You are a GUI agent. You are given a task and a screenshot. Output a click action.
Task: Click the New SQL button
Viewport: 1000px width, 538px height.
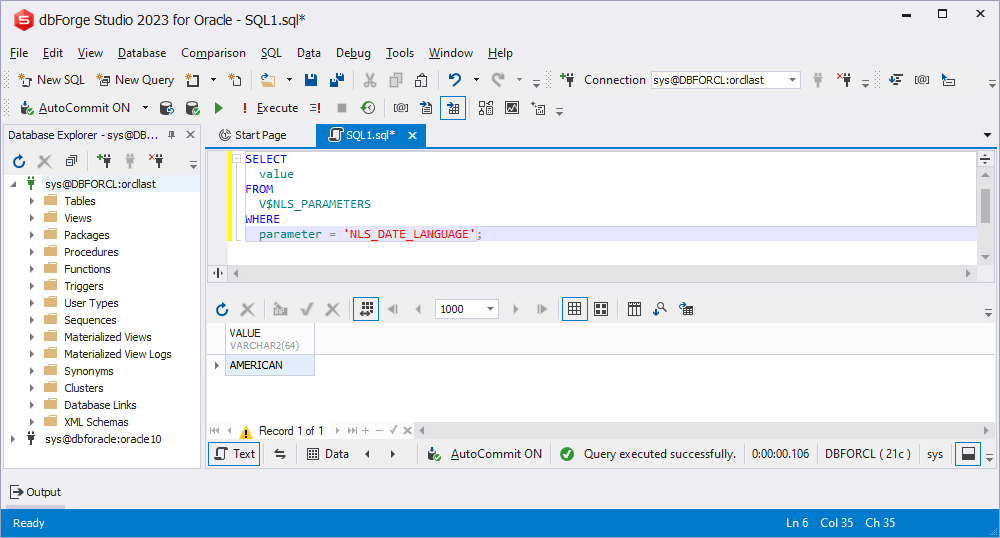(x=52, y=80)
